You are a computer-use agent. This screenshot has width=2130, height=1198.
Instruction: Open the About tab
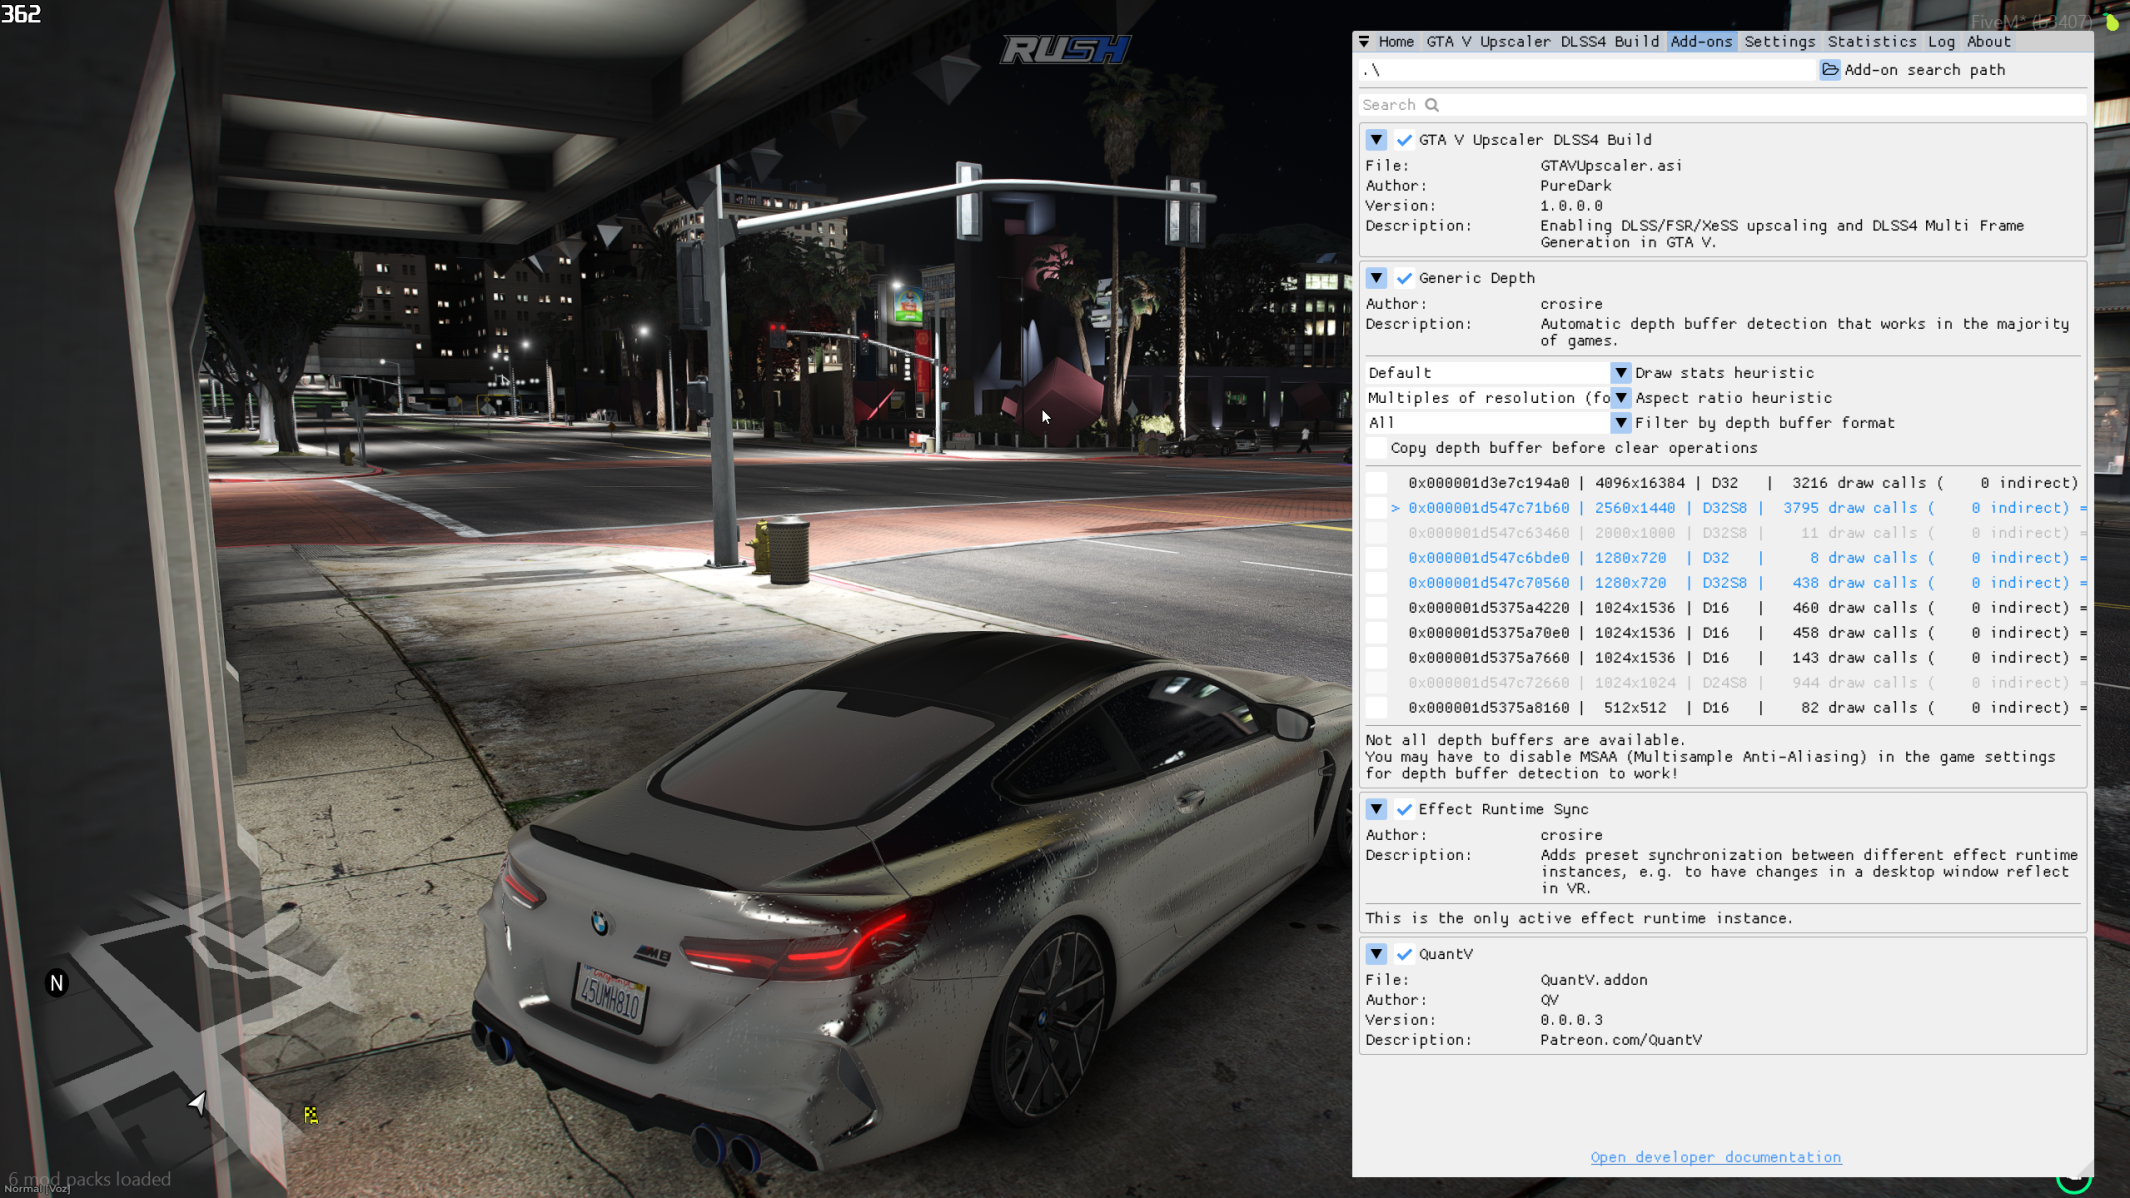point(1988,42)
